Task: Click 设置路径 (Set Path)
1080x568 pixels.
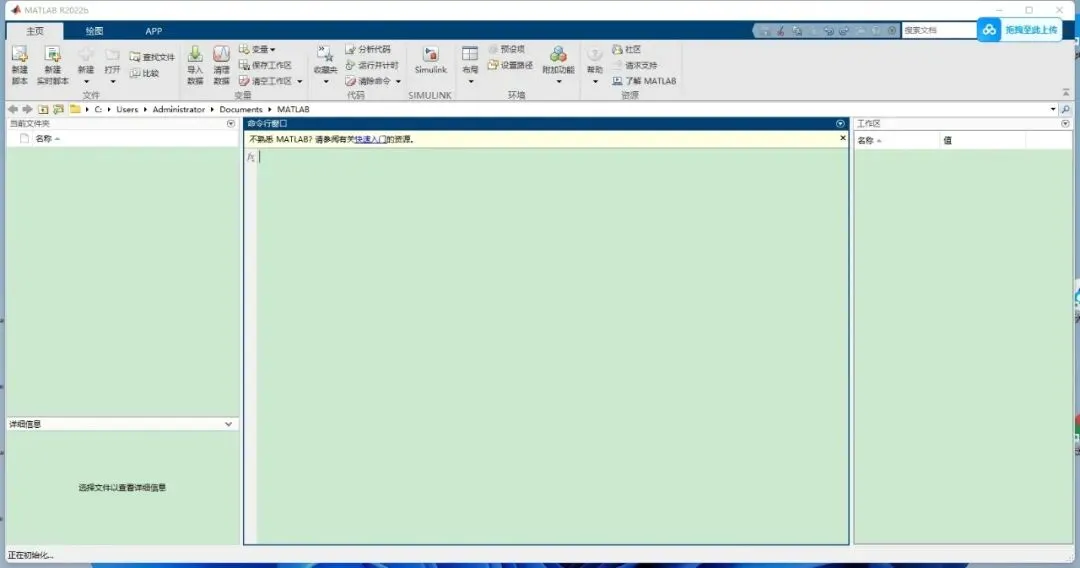Action: click(x=510, y=65)
